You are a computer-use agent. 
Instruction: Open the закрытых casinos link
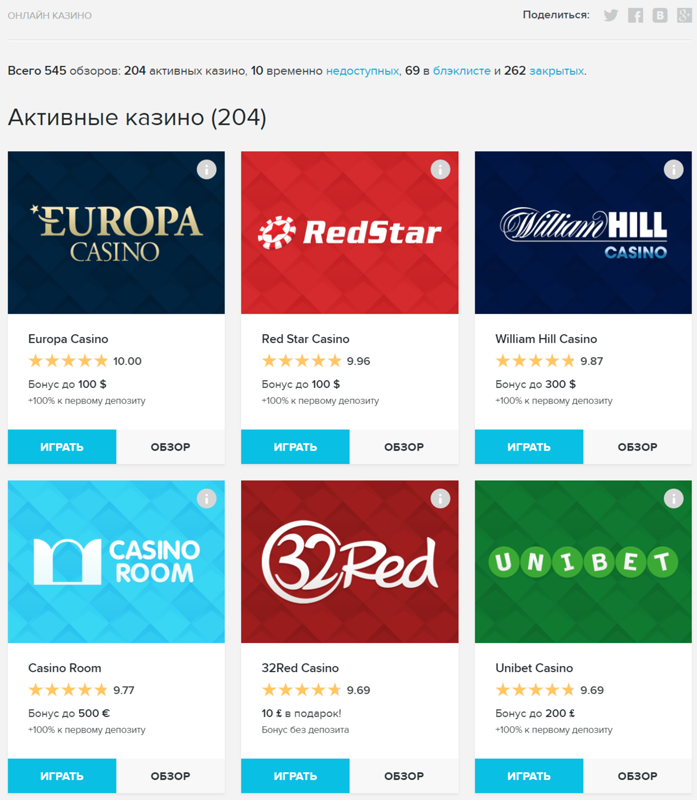point(557,71)
